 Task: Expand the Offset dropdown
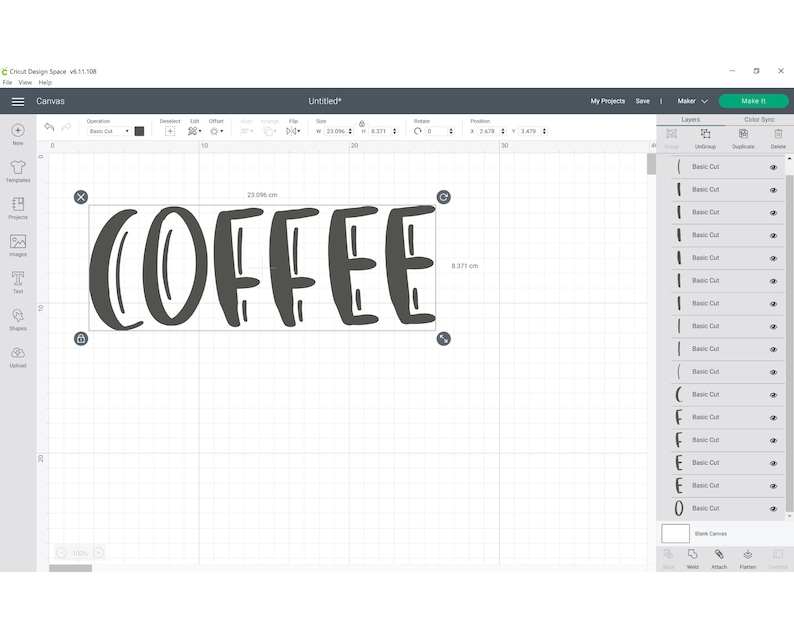point(216,131)
